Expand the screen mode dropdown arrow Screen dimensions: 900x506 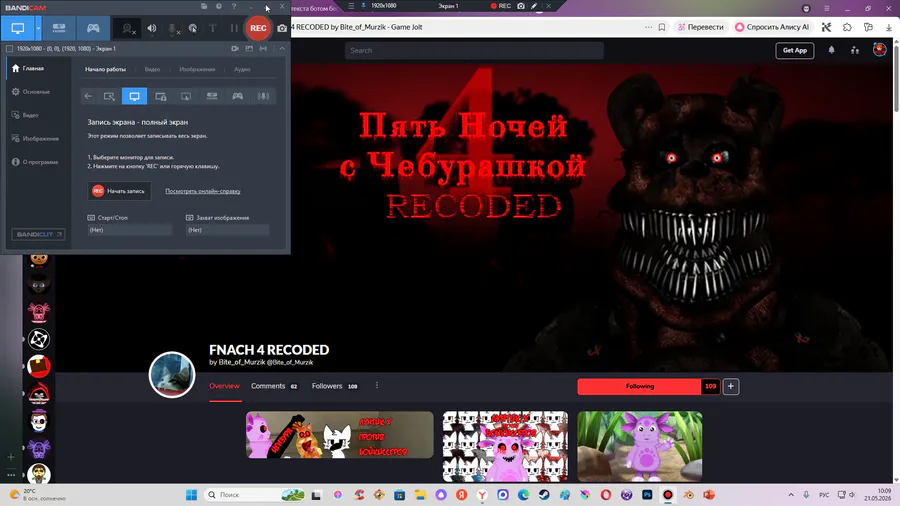[x=38, y=28]
